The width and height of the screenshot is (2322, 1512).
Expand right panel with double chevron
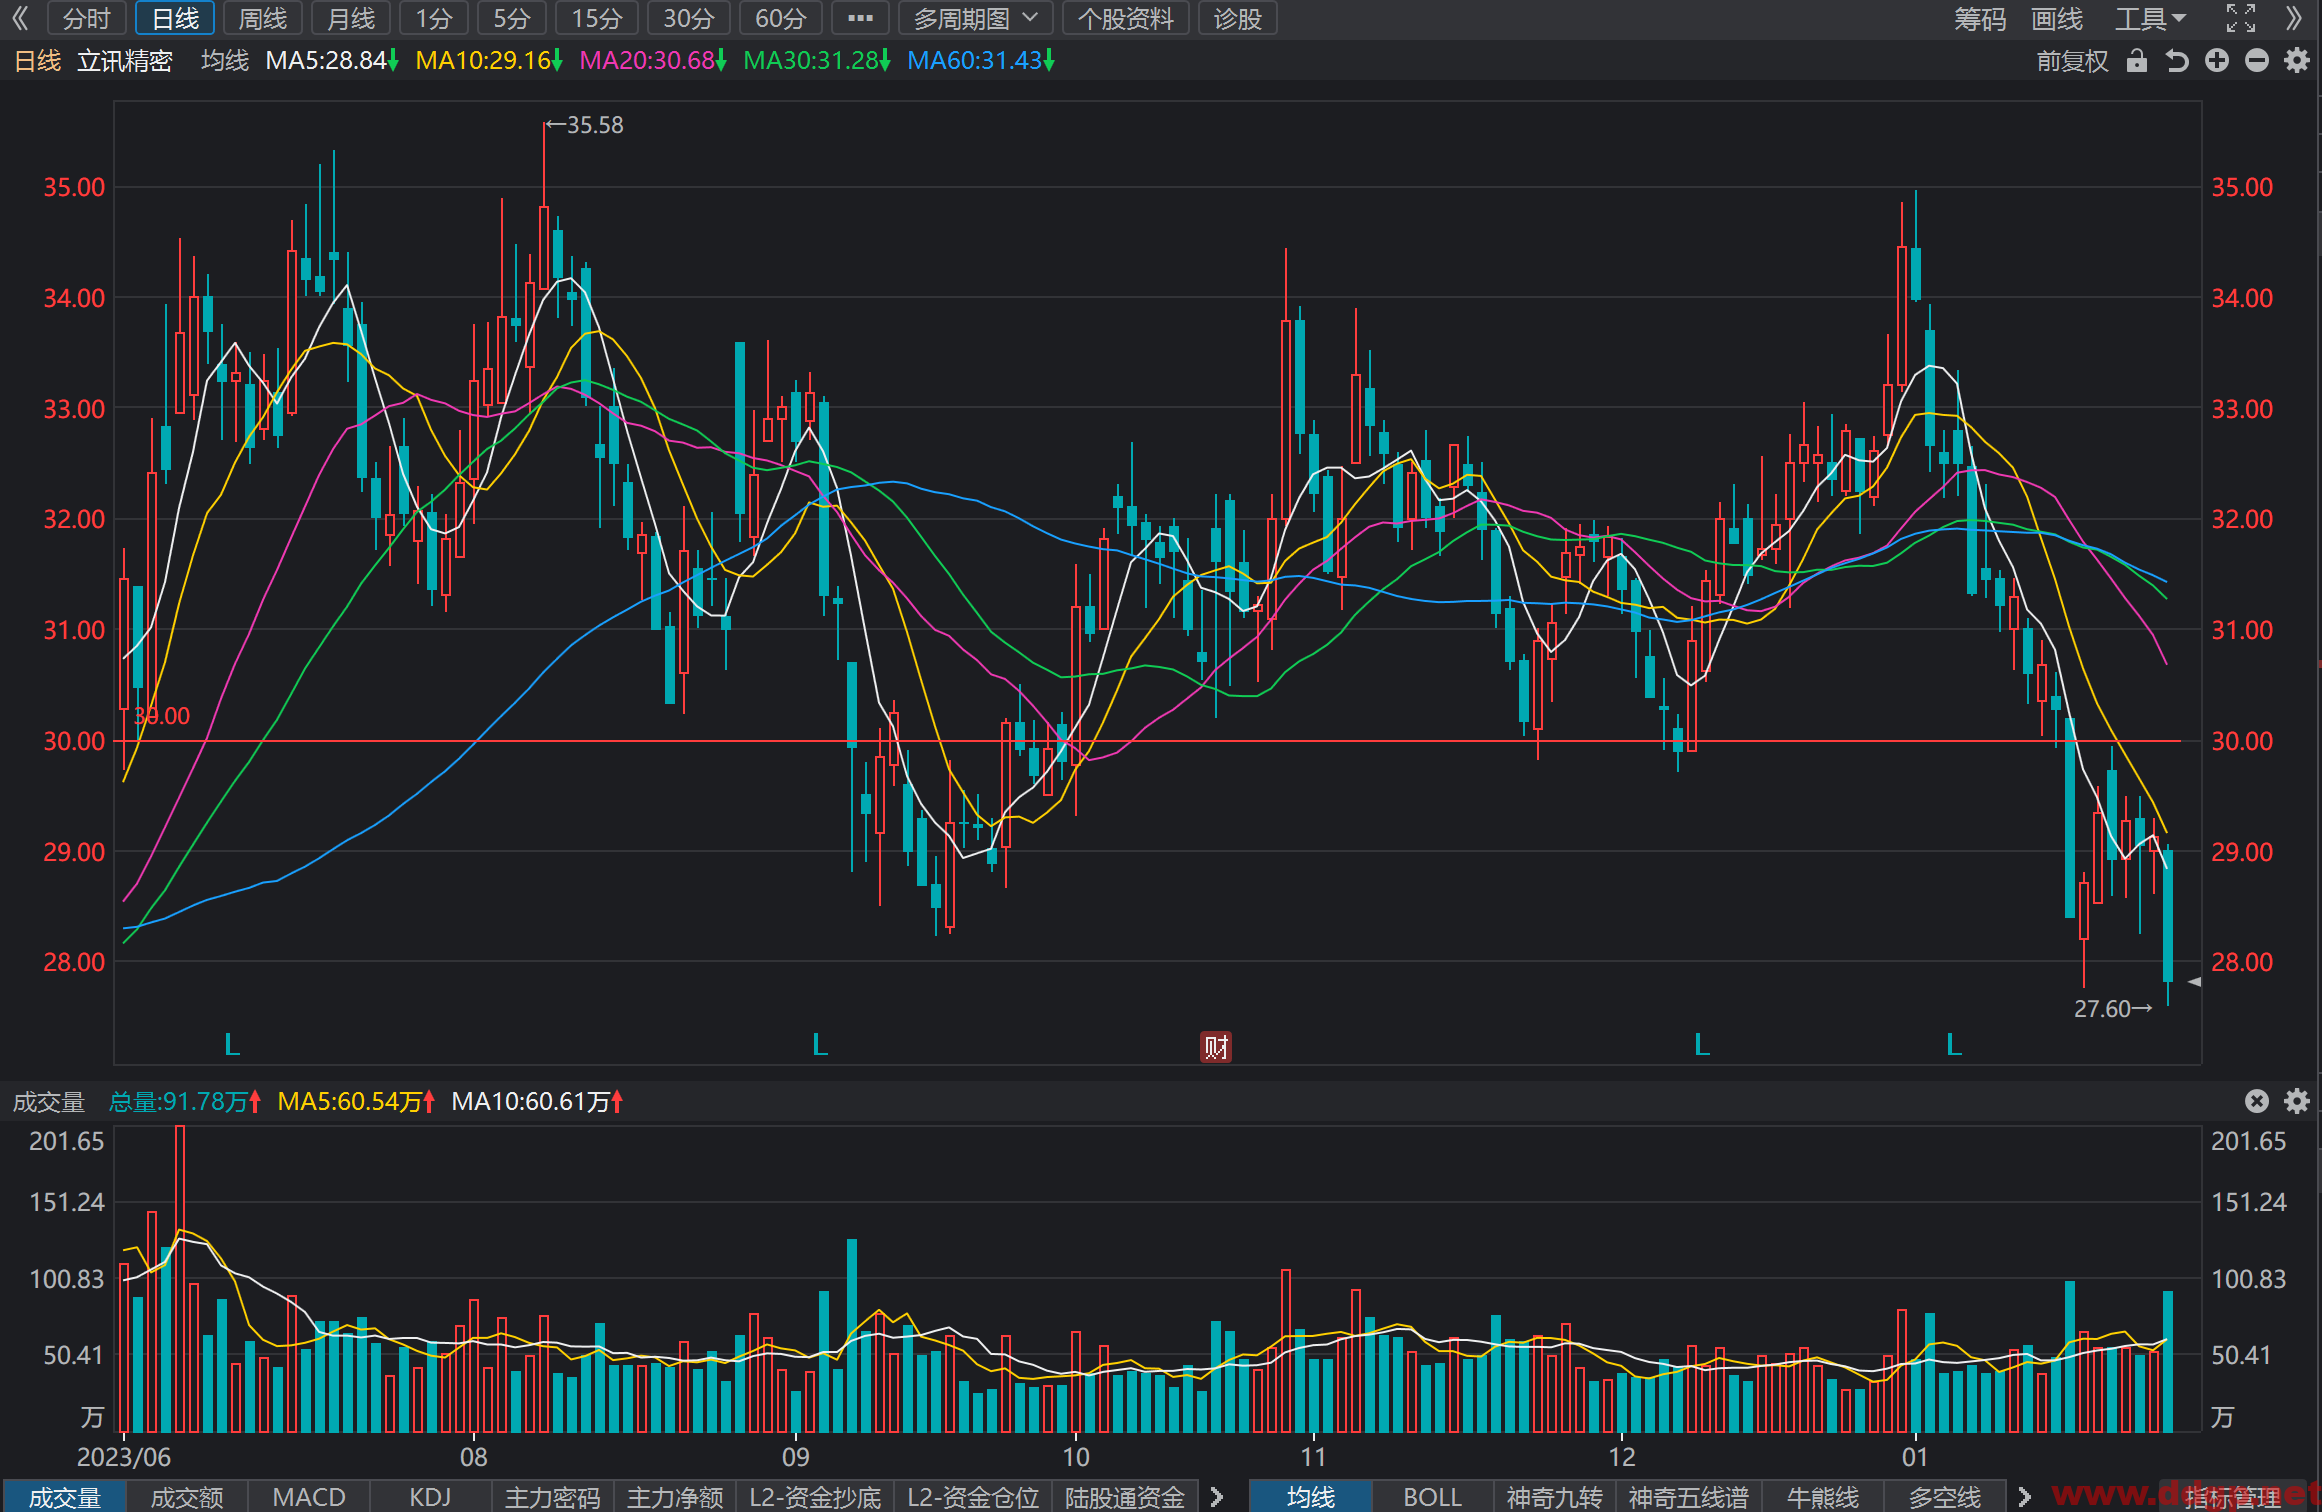click(2294, 18)
